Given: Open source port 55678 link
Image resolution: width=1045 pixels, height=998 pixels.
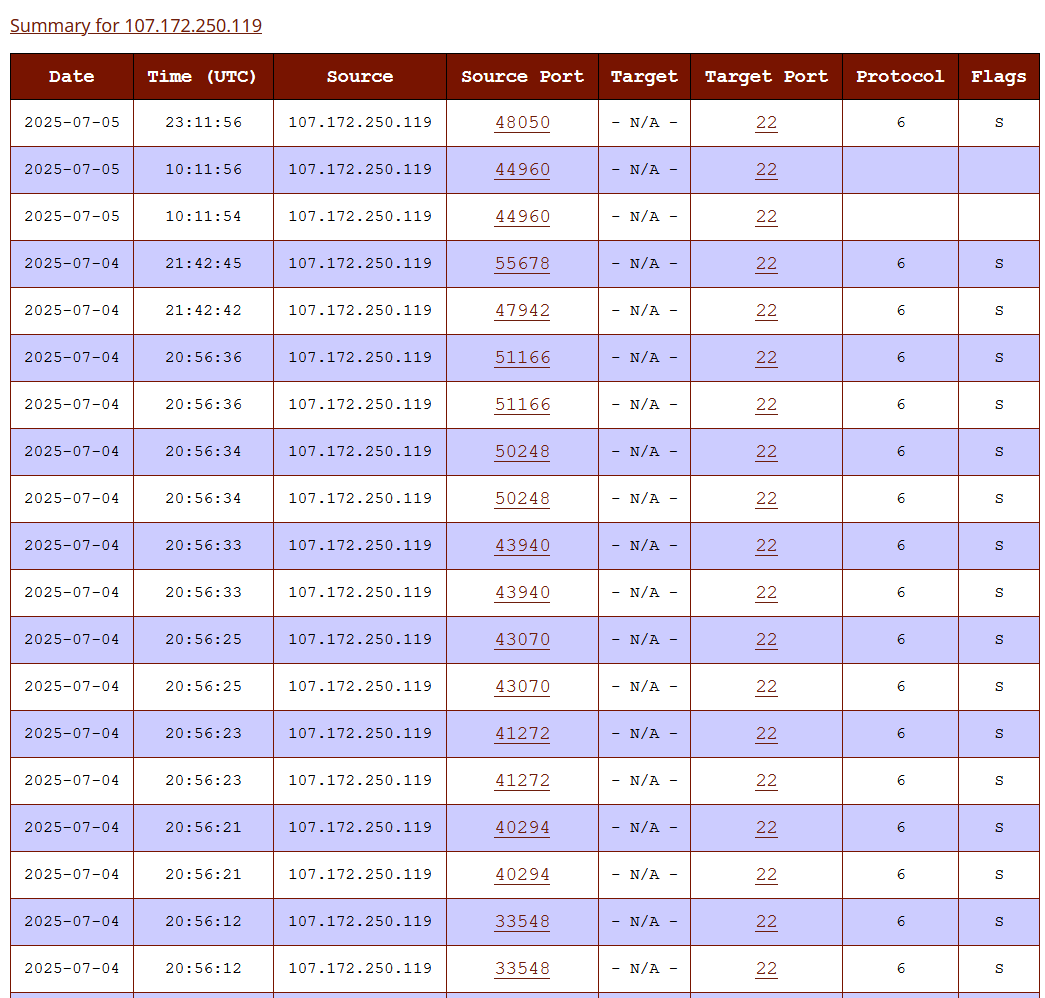Looking at the screenshot, I should click(x=522, y=263).
